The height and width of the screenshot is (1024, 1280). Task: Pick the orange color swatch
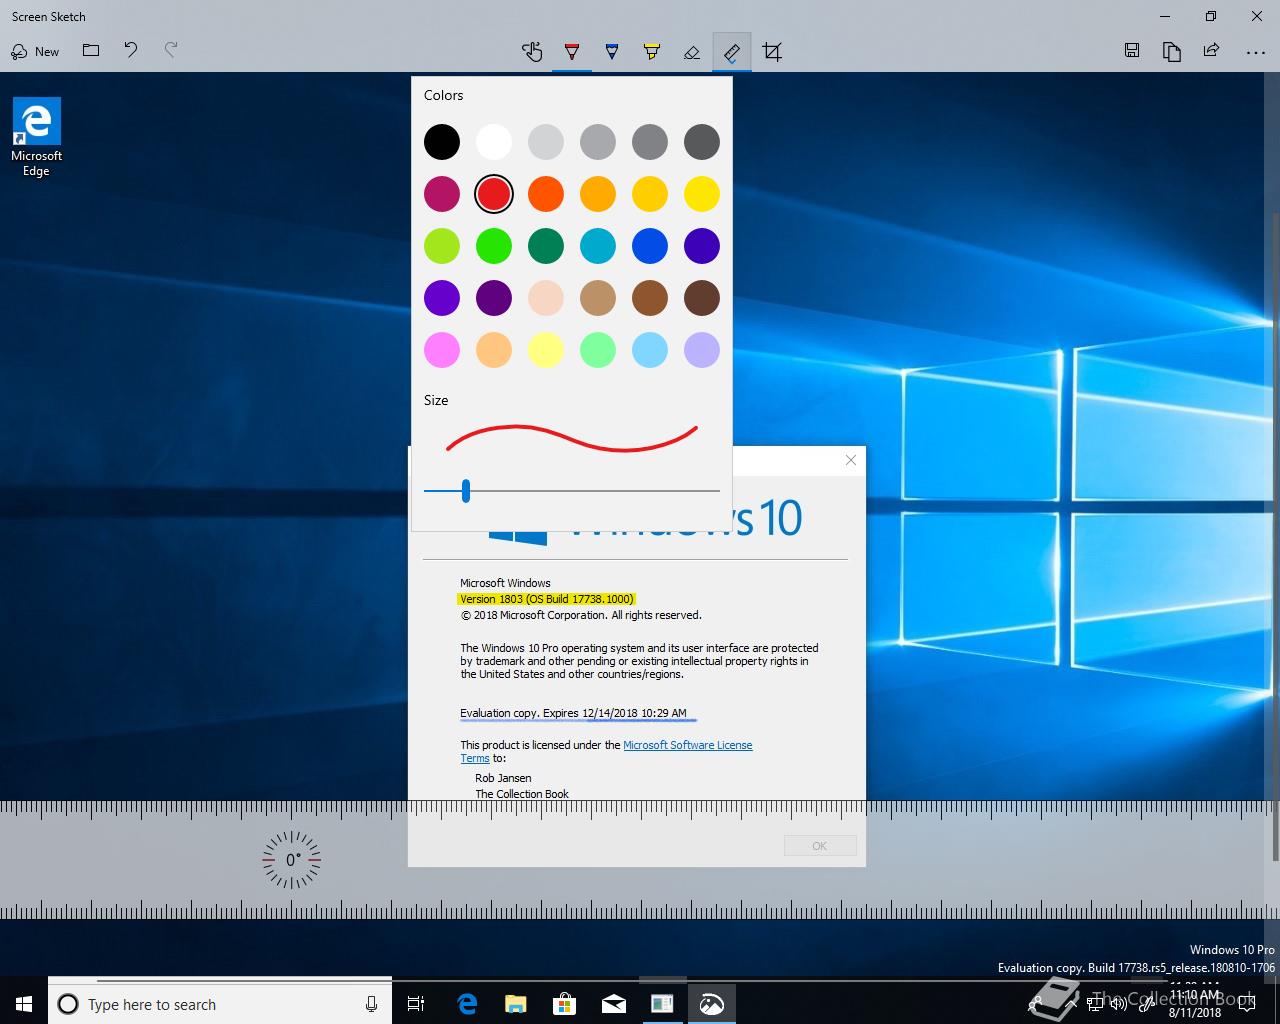tap(546, 194)
